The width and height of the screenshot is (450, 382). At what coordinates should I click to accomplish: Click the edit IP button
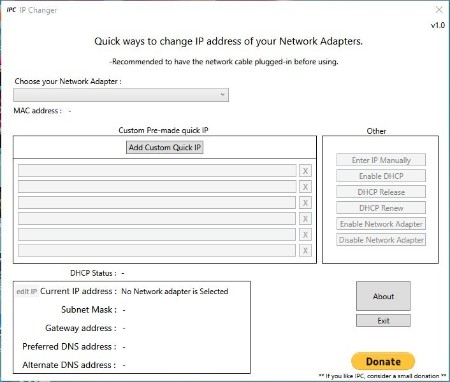pos(27,291)
